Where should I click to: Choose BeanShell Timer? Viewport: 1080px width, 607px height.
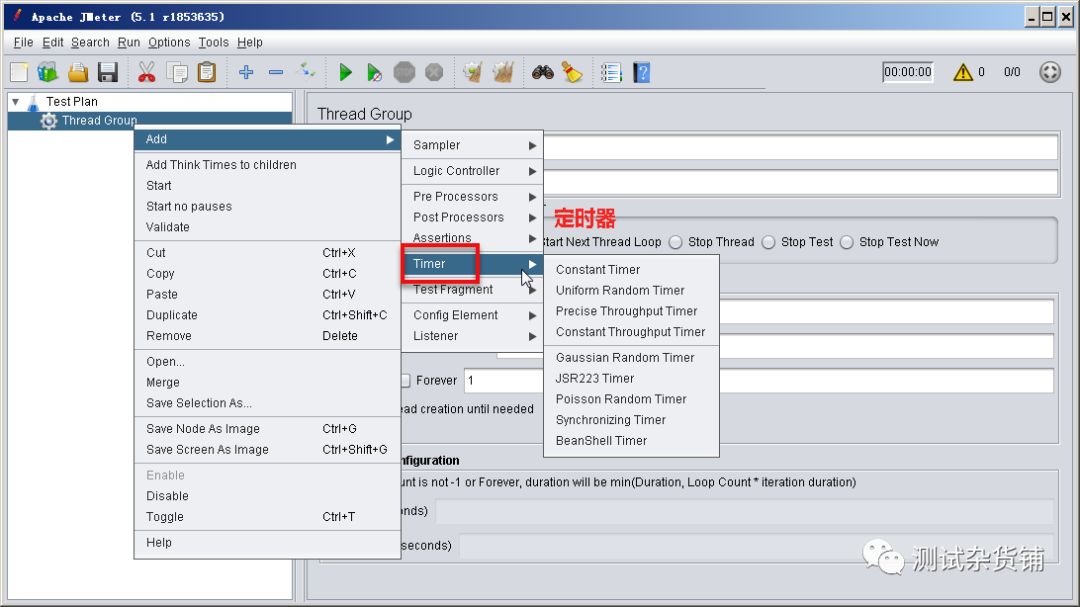(x=632, y=440)
